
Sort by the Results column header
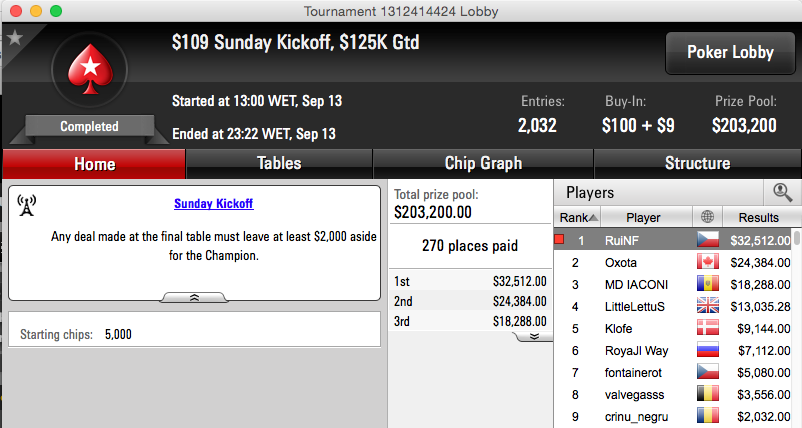pyautogui.click(x=759, y=217)
